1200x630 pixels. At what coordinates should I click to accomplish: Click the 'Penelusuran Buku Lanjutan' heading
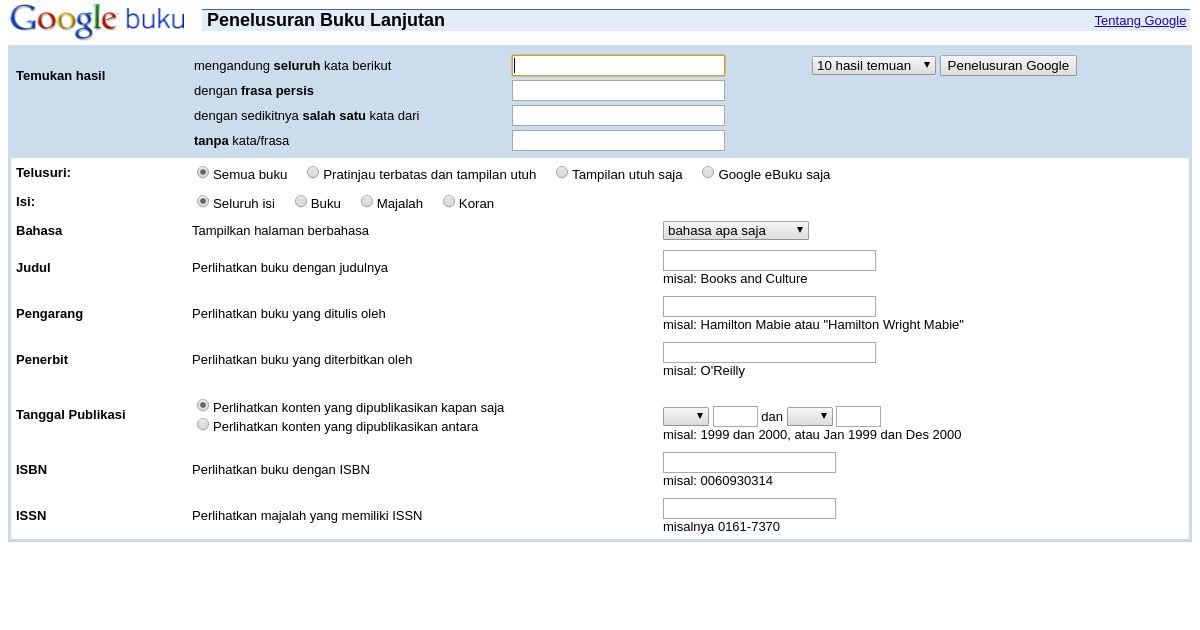[326, 20]
